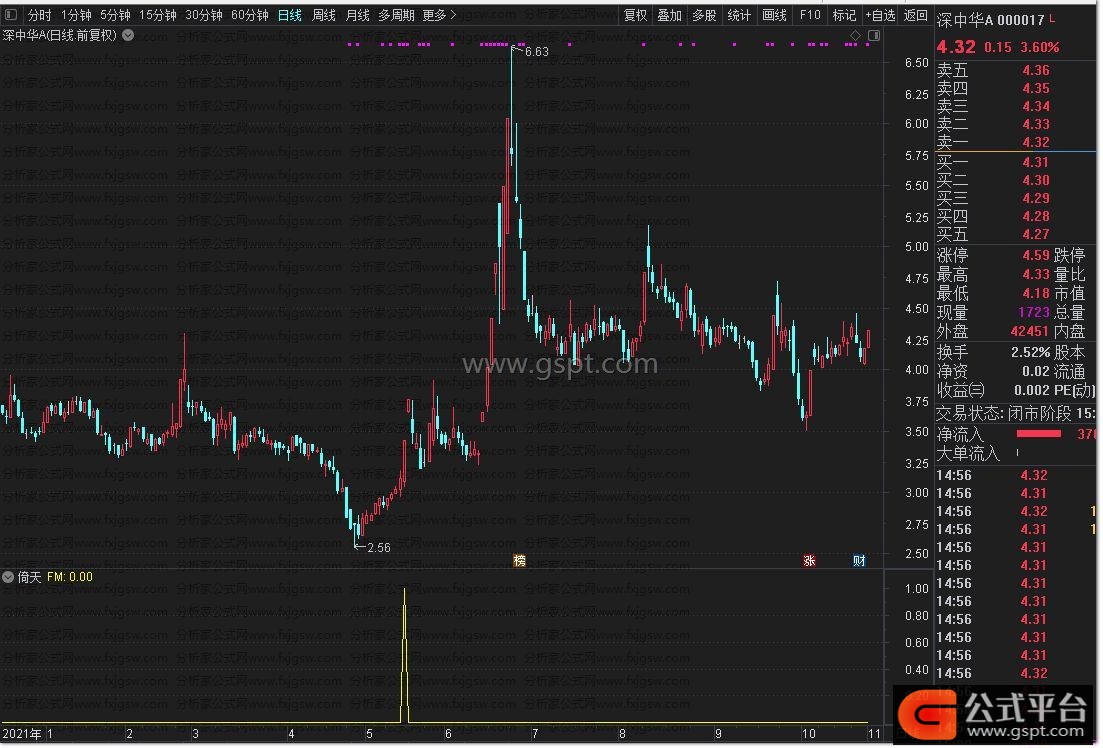Click the 画线 draw line button
Image resolution: width=1103 pixels, height=748 pixels.
coord(774,15)
